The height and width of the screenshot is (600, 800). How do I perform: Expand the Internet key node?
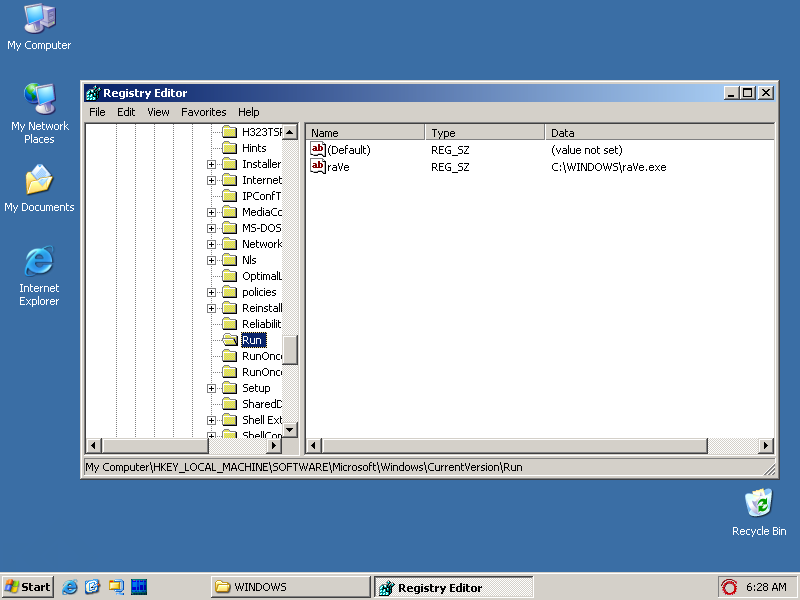pos(211,180)
